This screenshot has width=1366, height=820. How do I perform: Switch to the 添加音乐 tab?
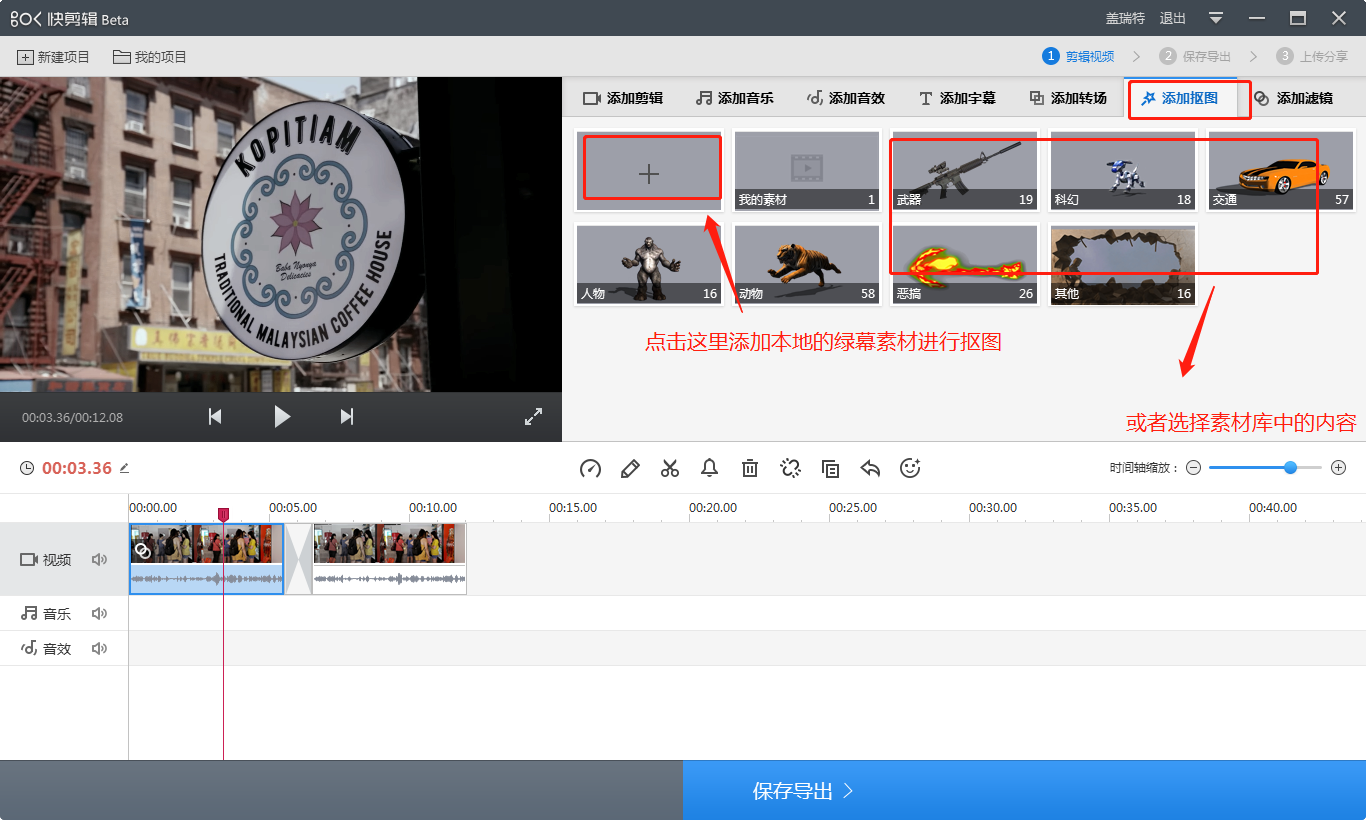click(734, 98)
